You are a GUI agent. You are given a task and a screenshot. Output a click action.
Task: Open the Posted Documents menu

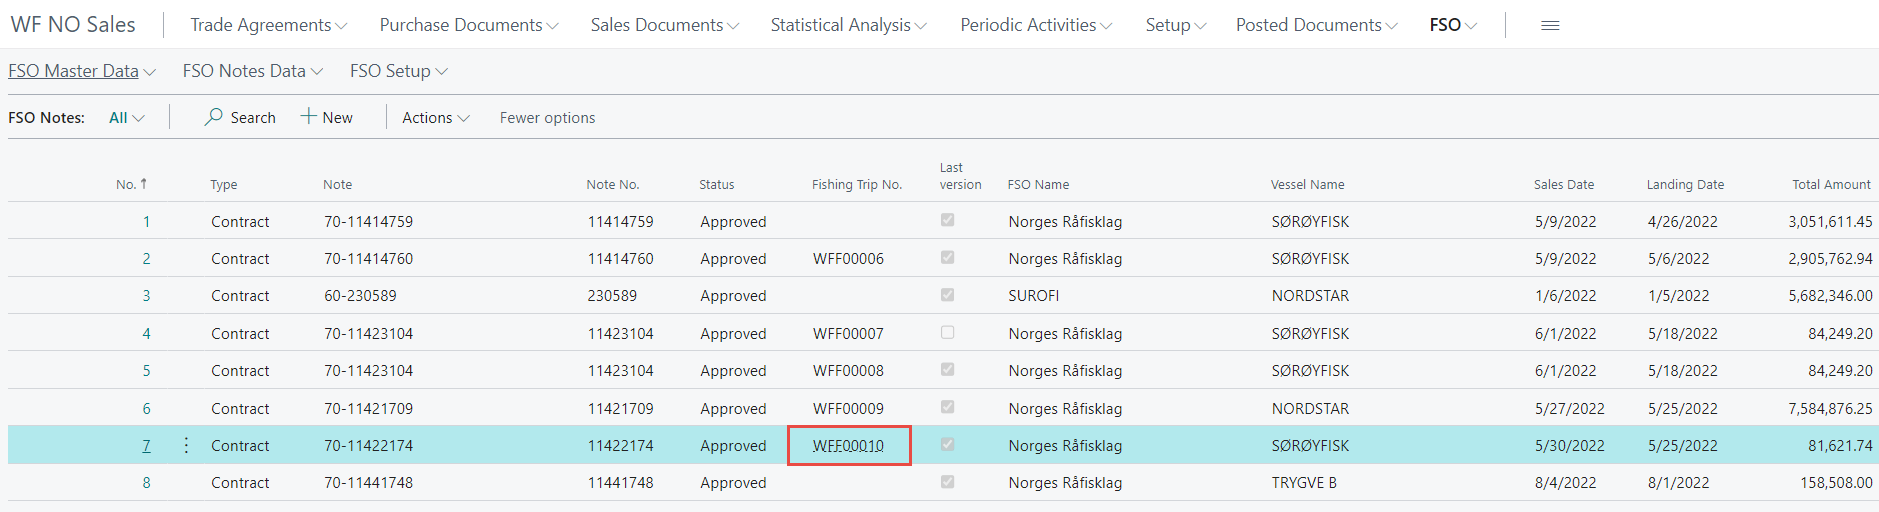[1316, 25]
